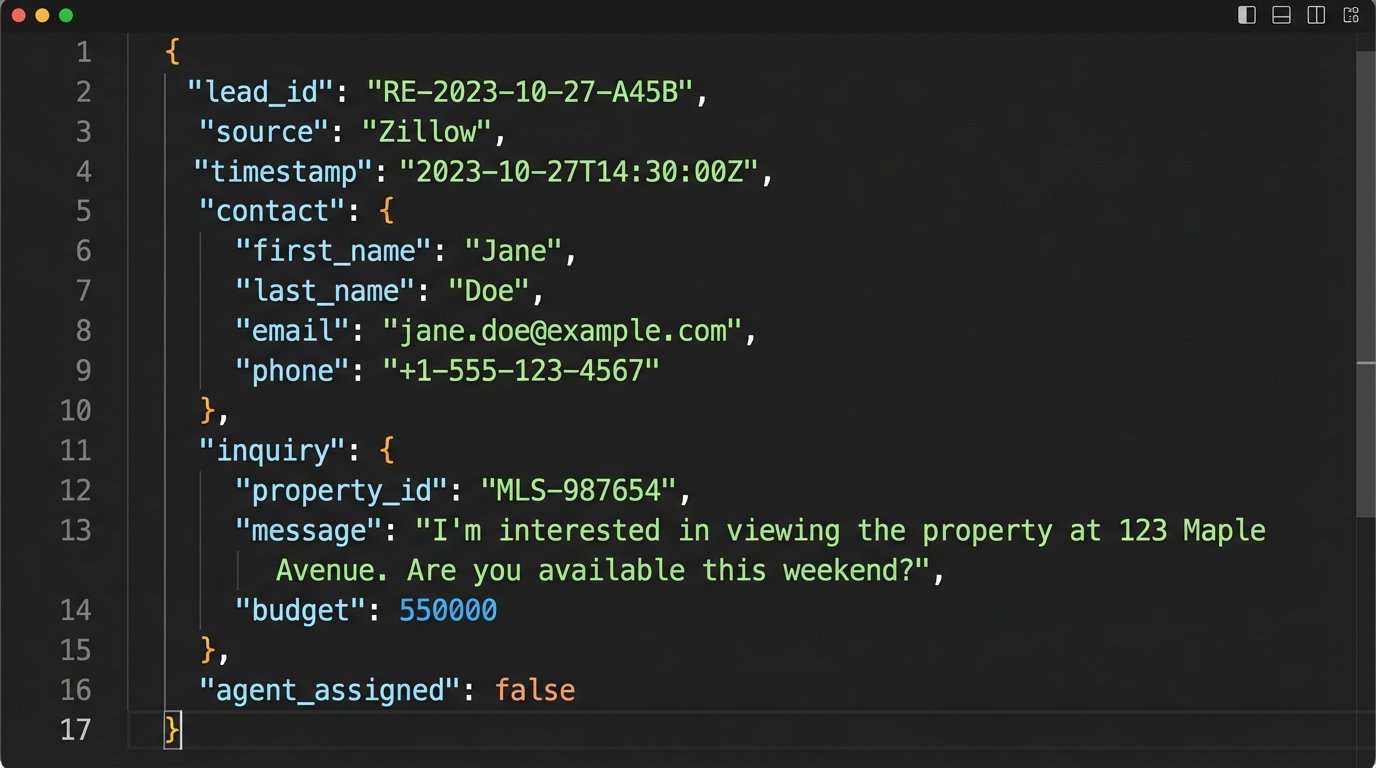The height and width of the screenshot is (768, 1376).
Task: Open the customize layout icon
Action: (x=1351, y=15)
